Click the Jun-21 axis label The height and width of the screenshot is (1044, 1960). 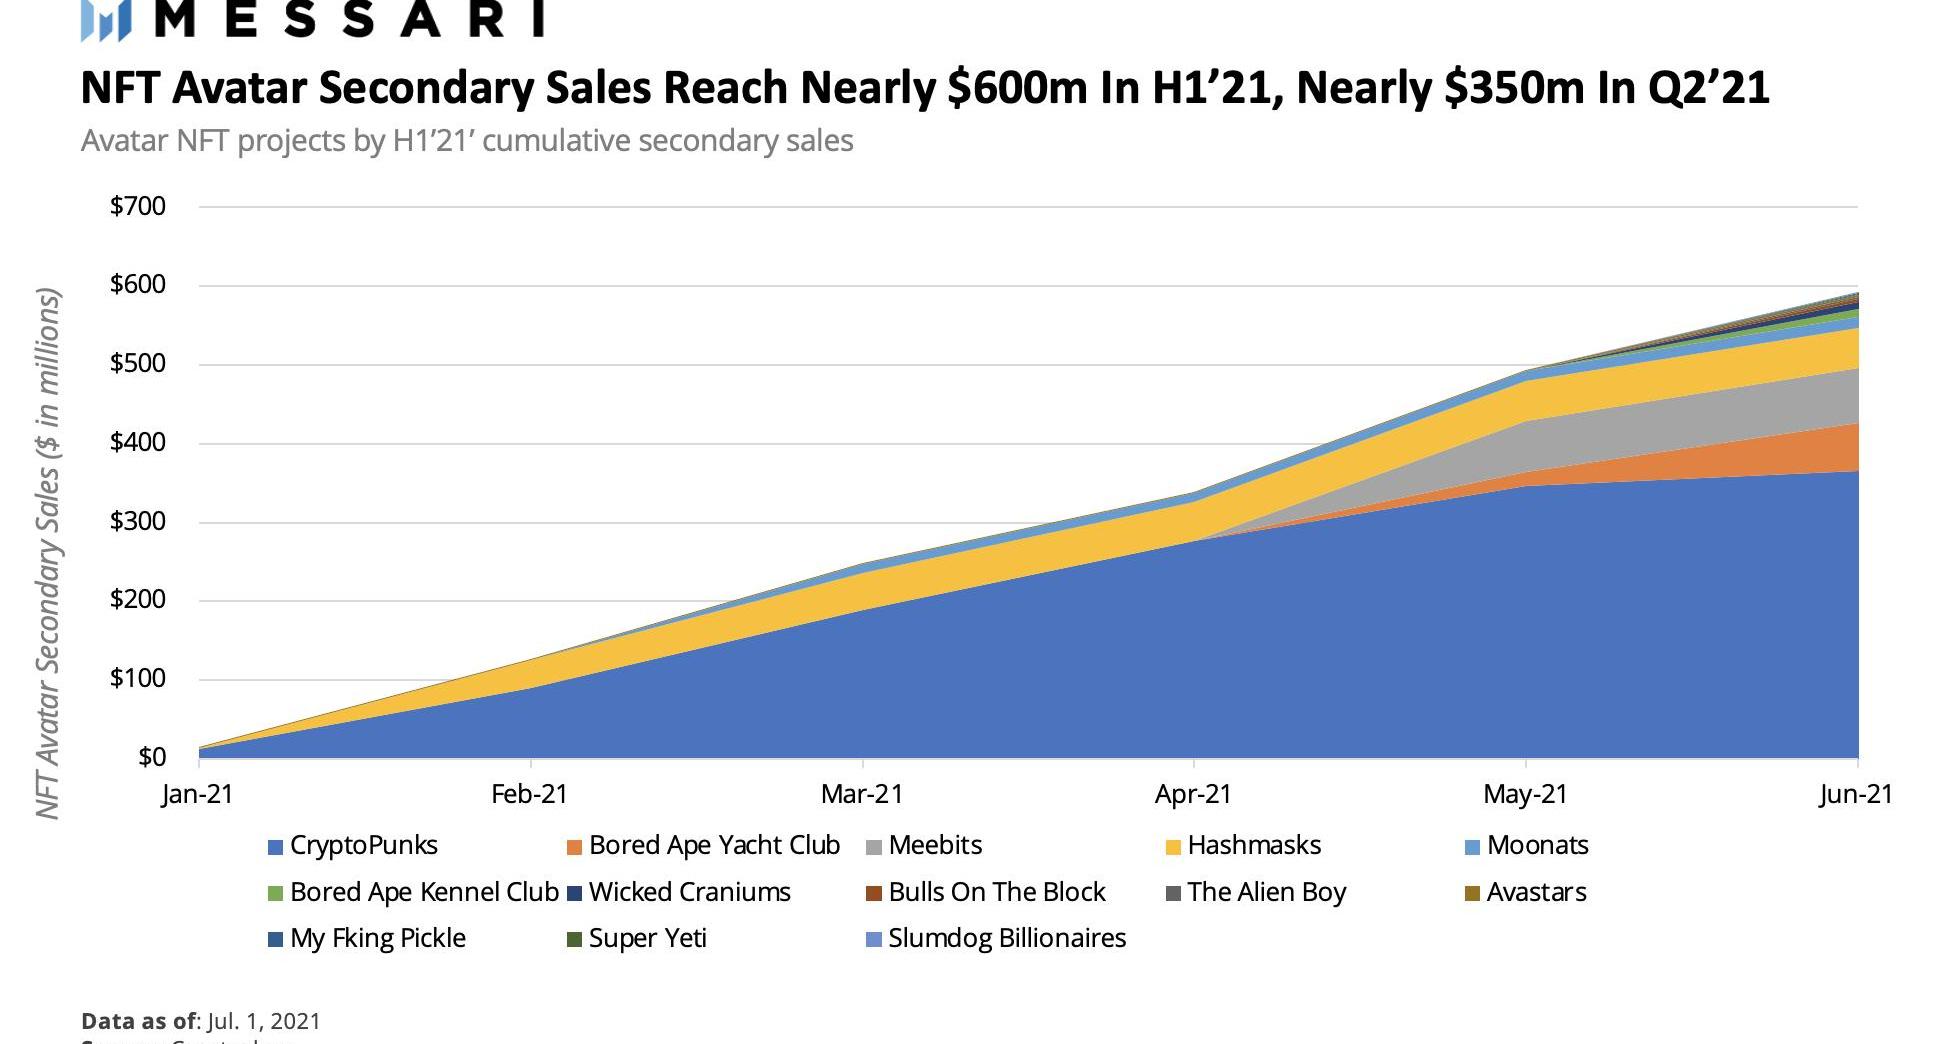pyautogui.click(x=1856, y=795)
